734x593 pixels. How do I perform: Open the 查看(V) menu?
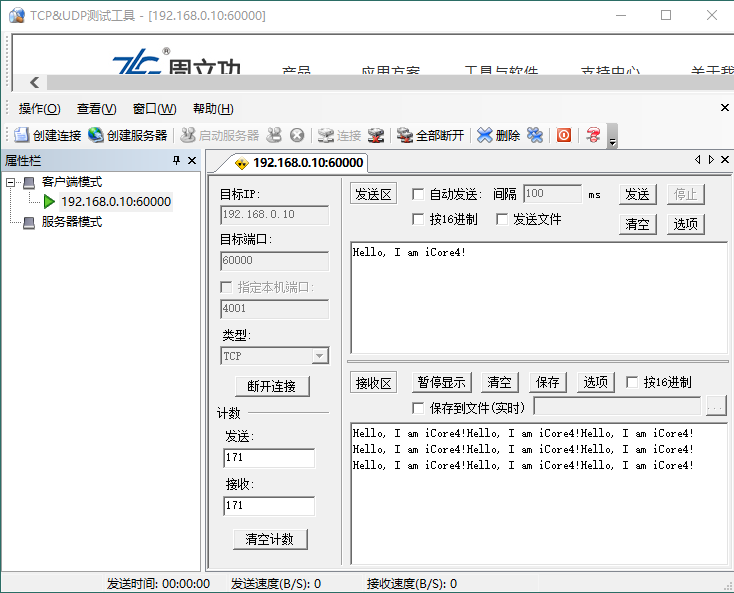96,109
